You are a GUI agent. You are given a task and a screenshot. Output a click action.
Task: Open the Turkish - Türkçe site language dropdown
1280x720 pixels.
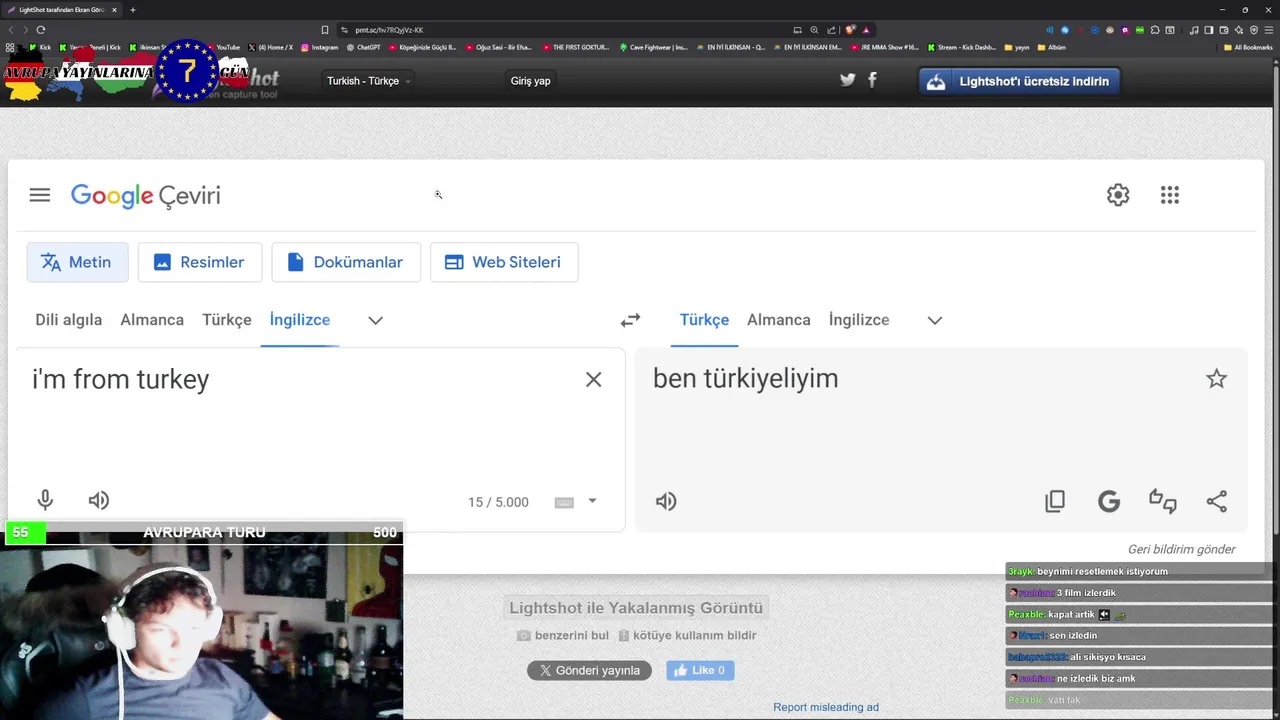[369, 81]
